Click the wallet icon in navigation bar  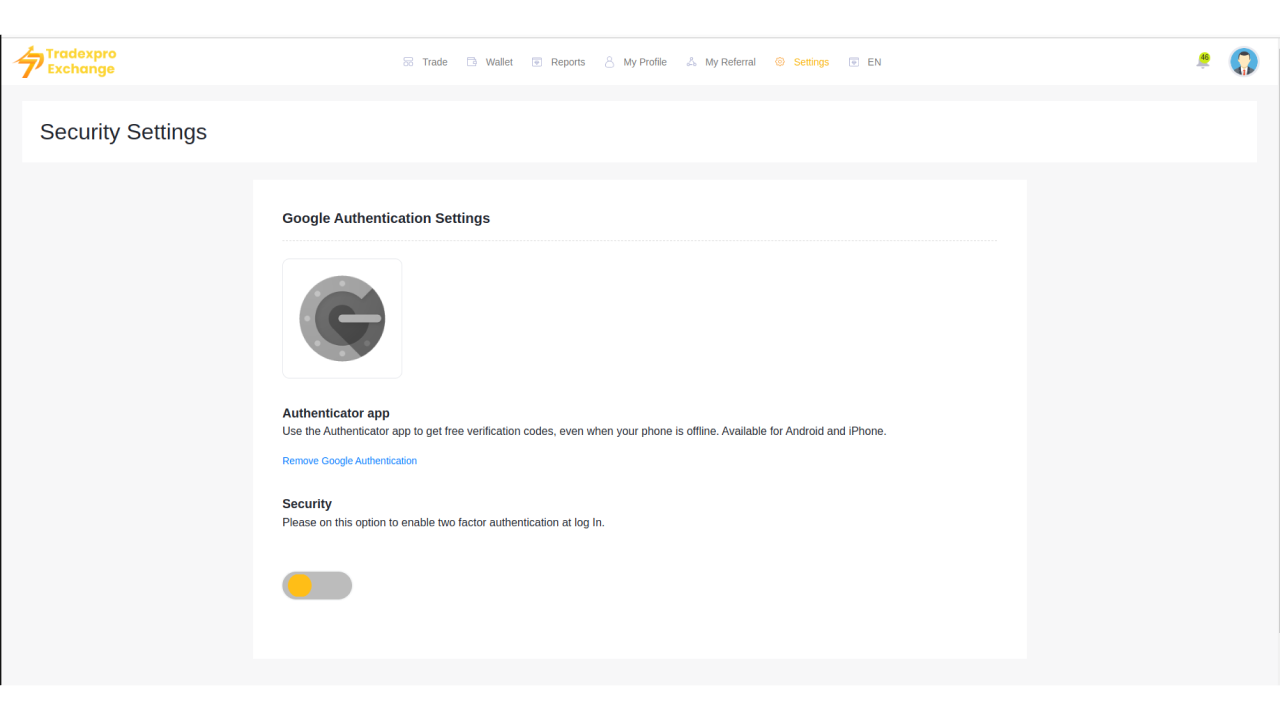click(x=472, y=62)
